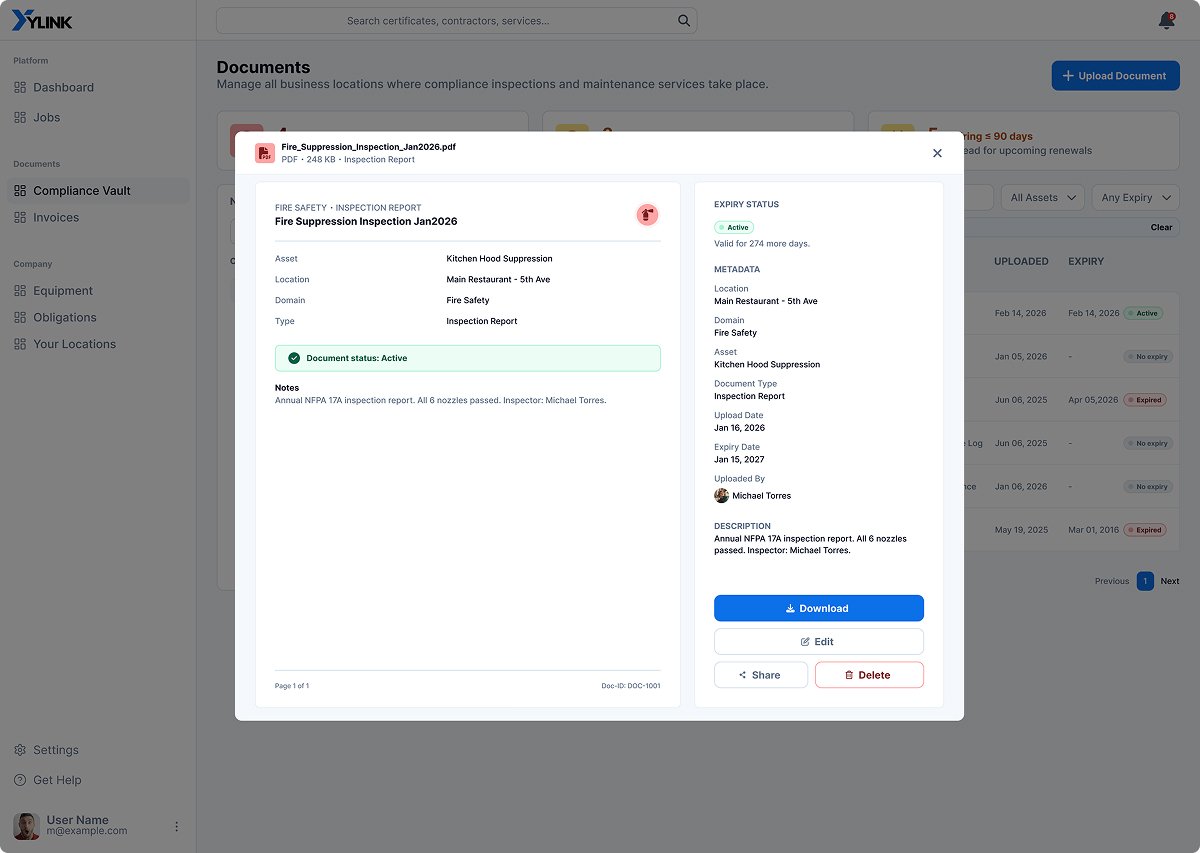Download the inspection report

coord(819,608)
